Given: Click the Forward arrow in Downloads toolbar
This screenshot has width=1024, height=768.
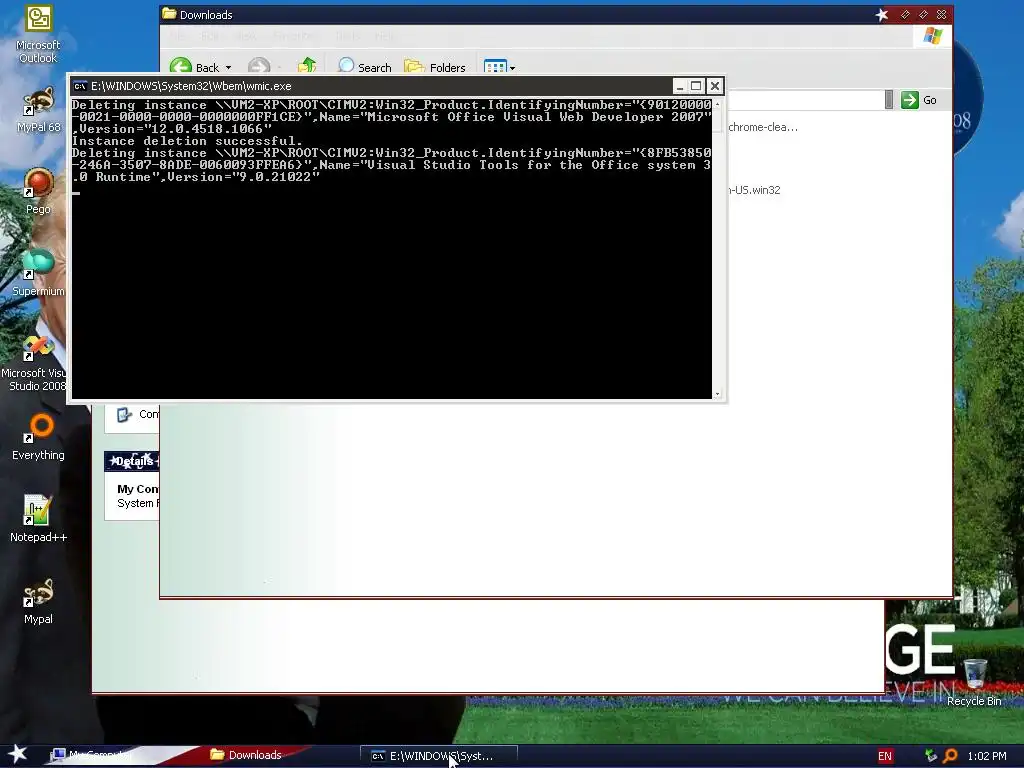Looking at the screenshot, I should click(259, 67).
